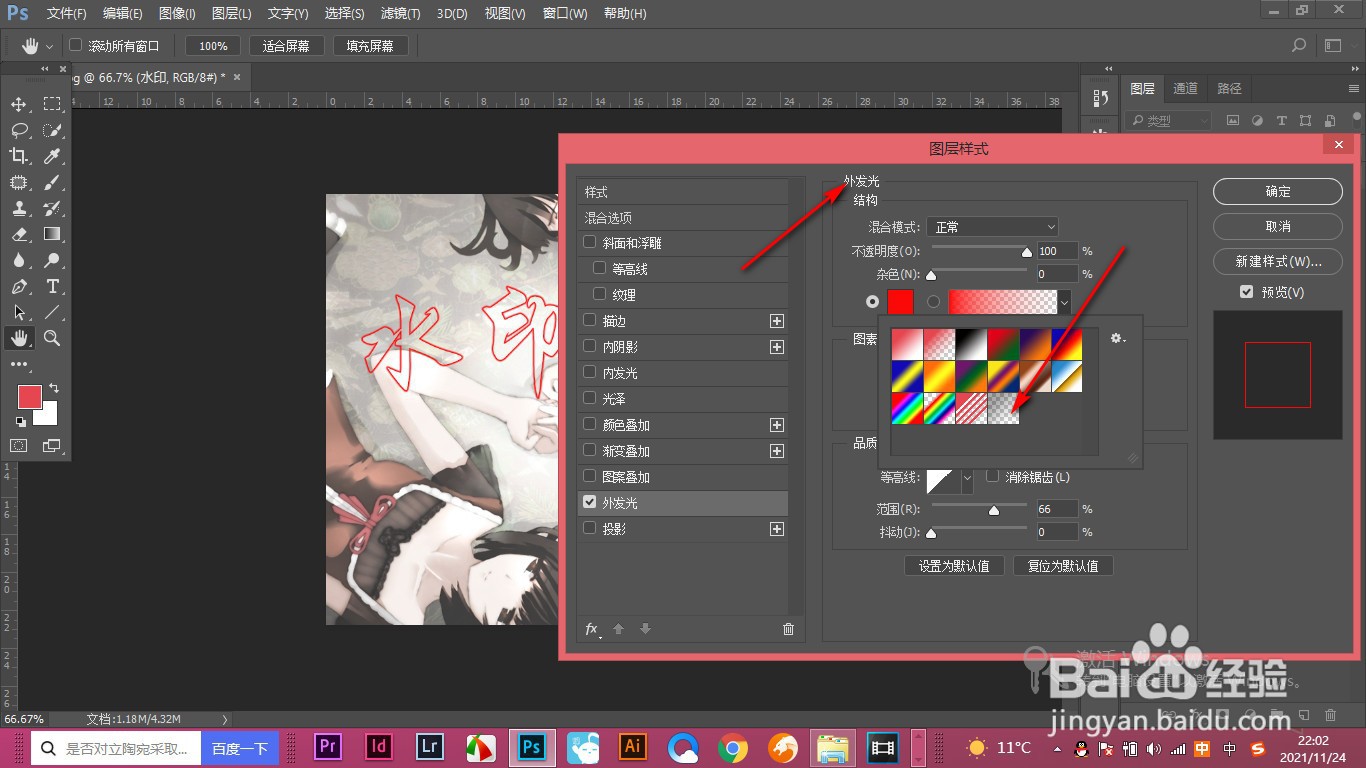1366x768 pixels.
Task: Select the Pen tool
Action: pyautogui.click(x=19, y=286)
